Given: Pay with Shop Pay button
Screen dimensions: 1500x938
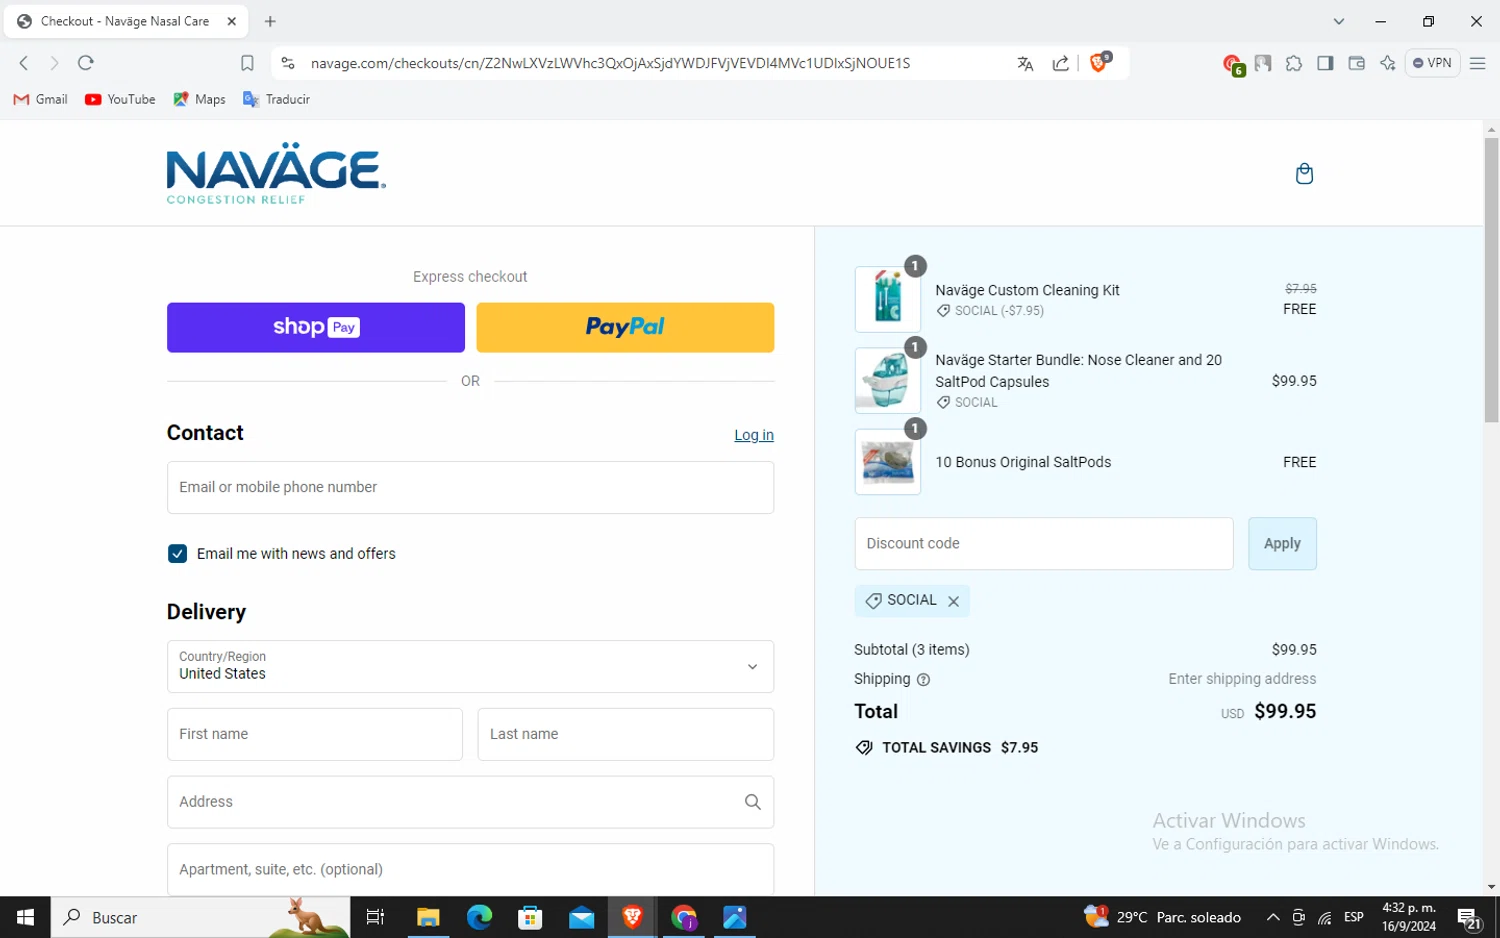Looking at the screenshot, I should (x=316, y=327).
